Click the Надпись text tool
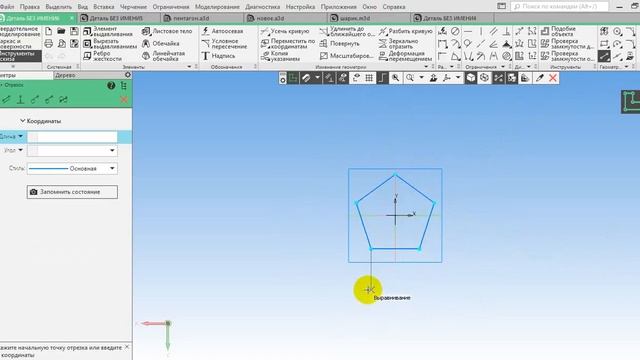The height and width of the screenshot is (360, 640). 218,56
